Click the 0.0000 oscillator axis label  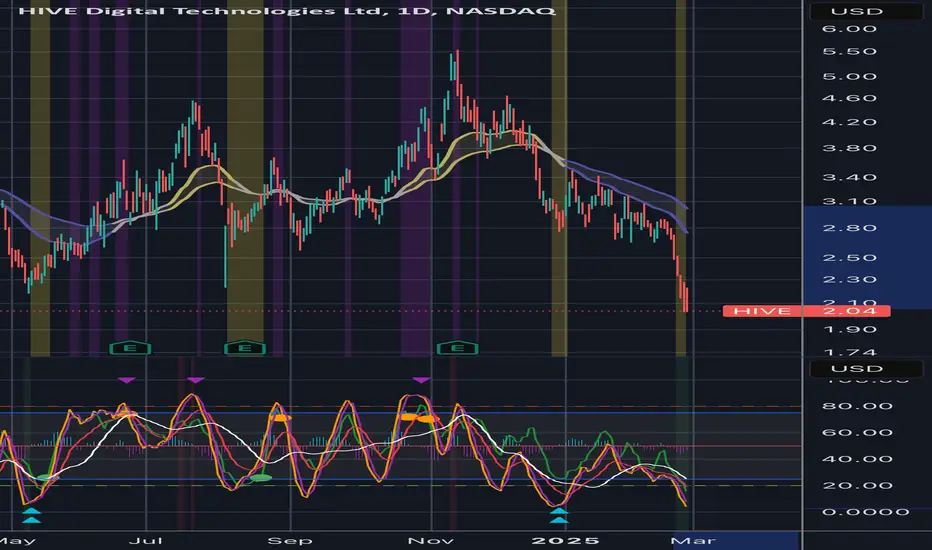(x=865, y=512)
